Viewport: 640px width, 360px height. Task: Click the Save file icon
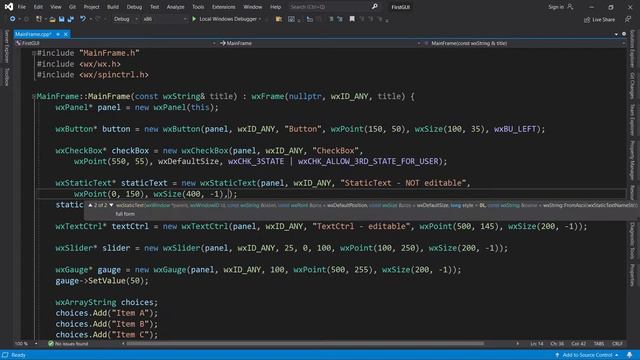coord(61,19)
